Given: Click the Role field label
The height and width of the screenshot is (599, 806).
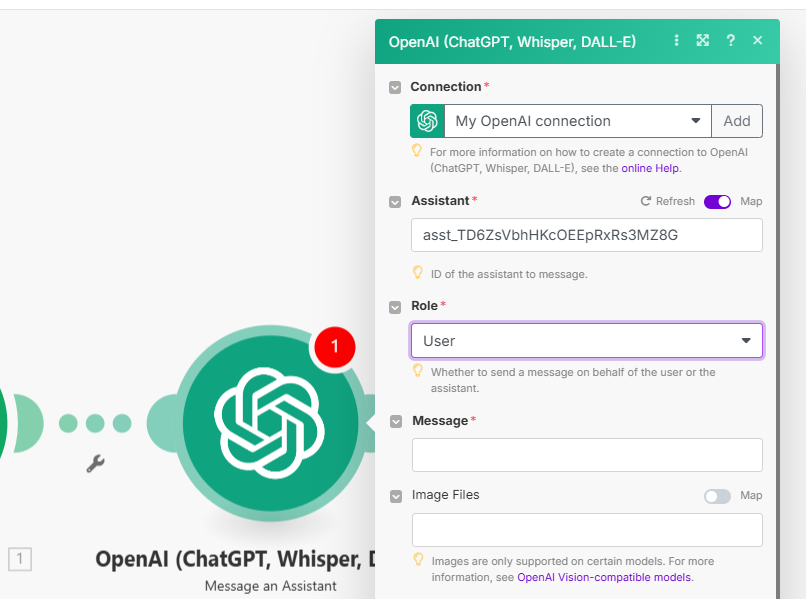Looking at the screenshot, I should coord(425,305).
